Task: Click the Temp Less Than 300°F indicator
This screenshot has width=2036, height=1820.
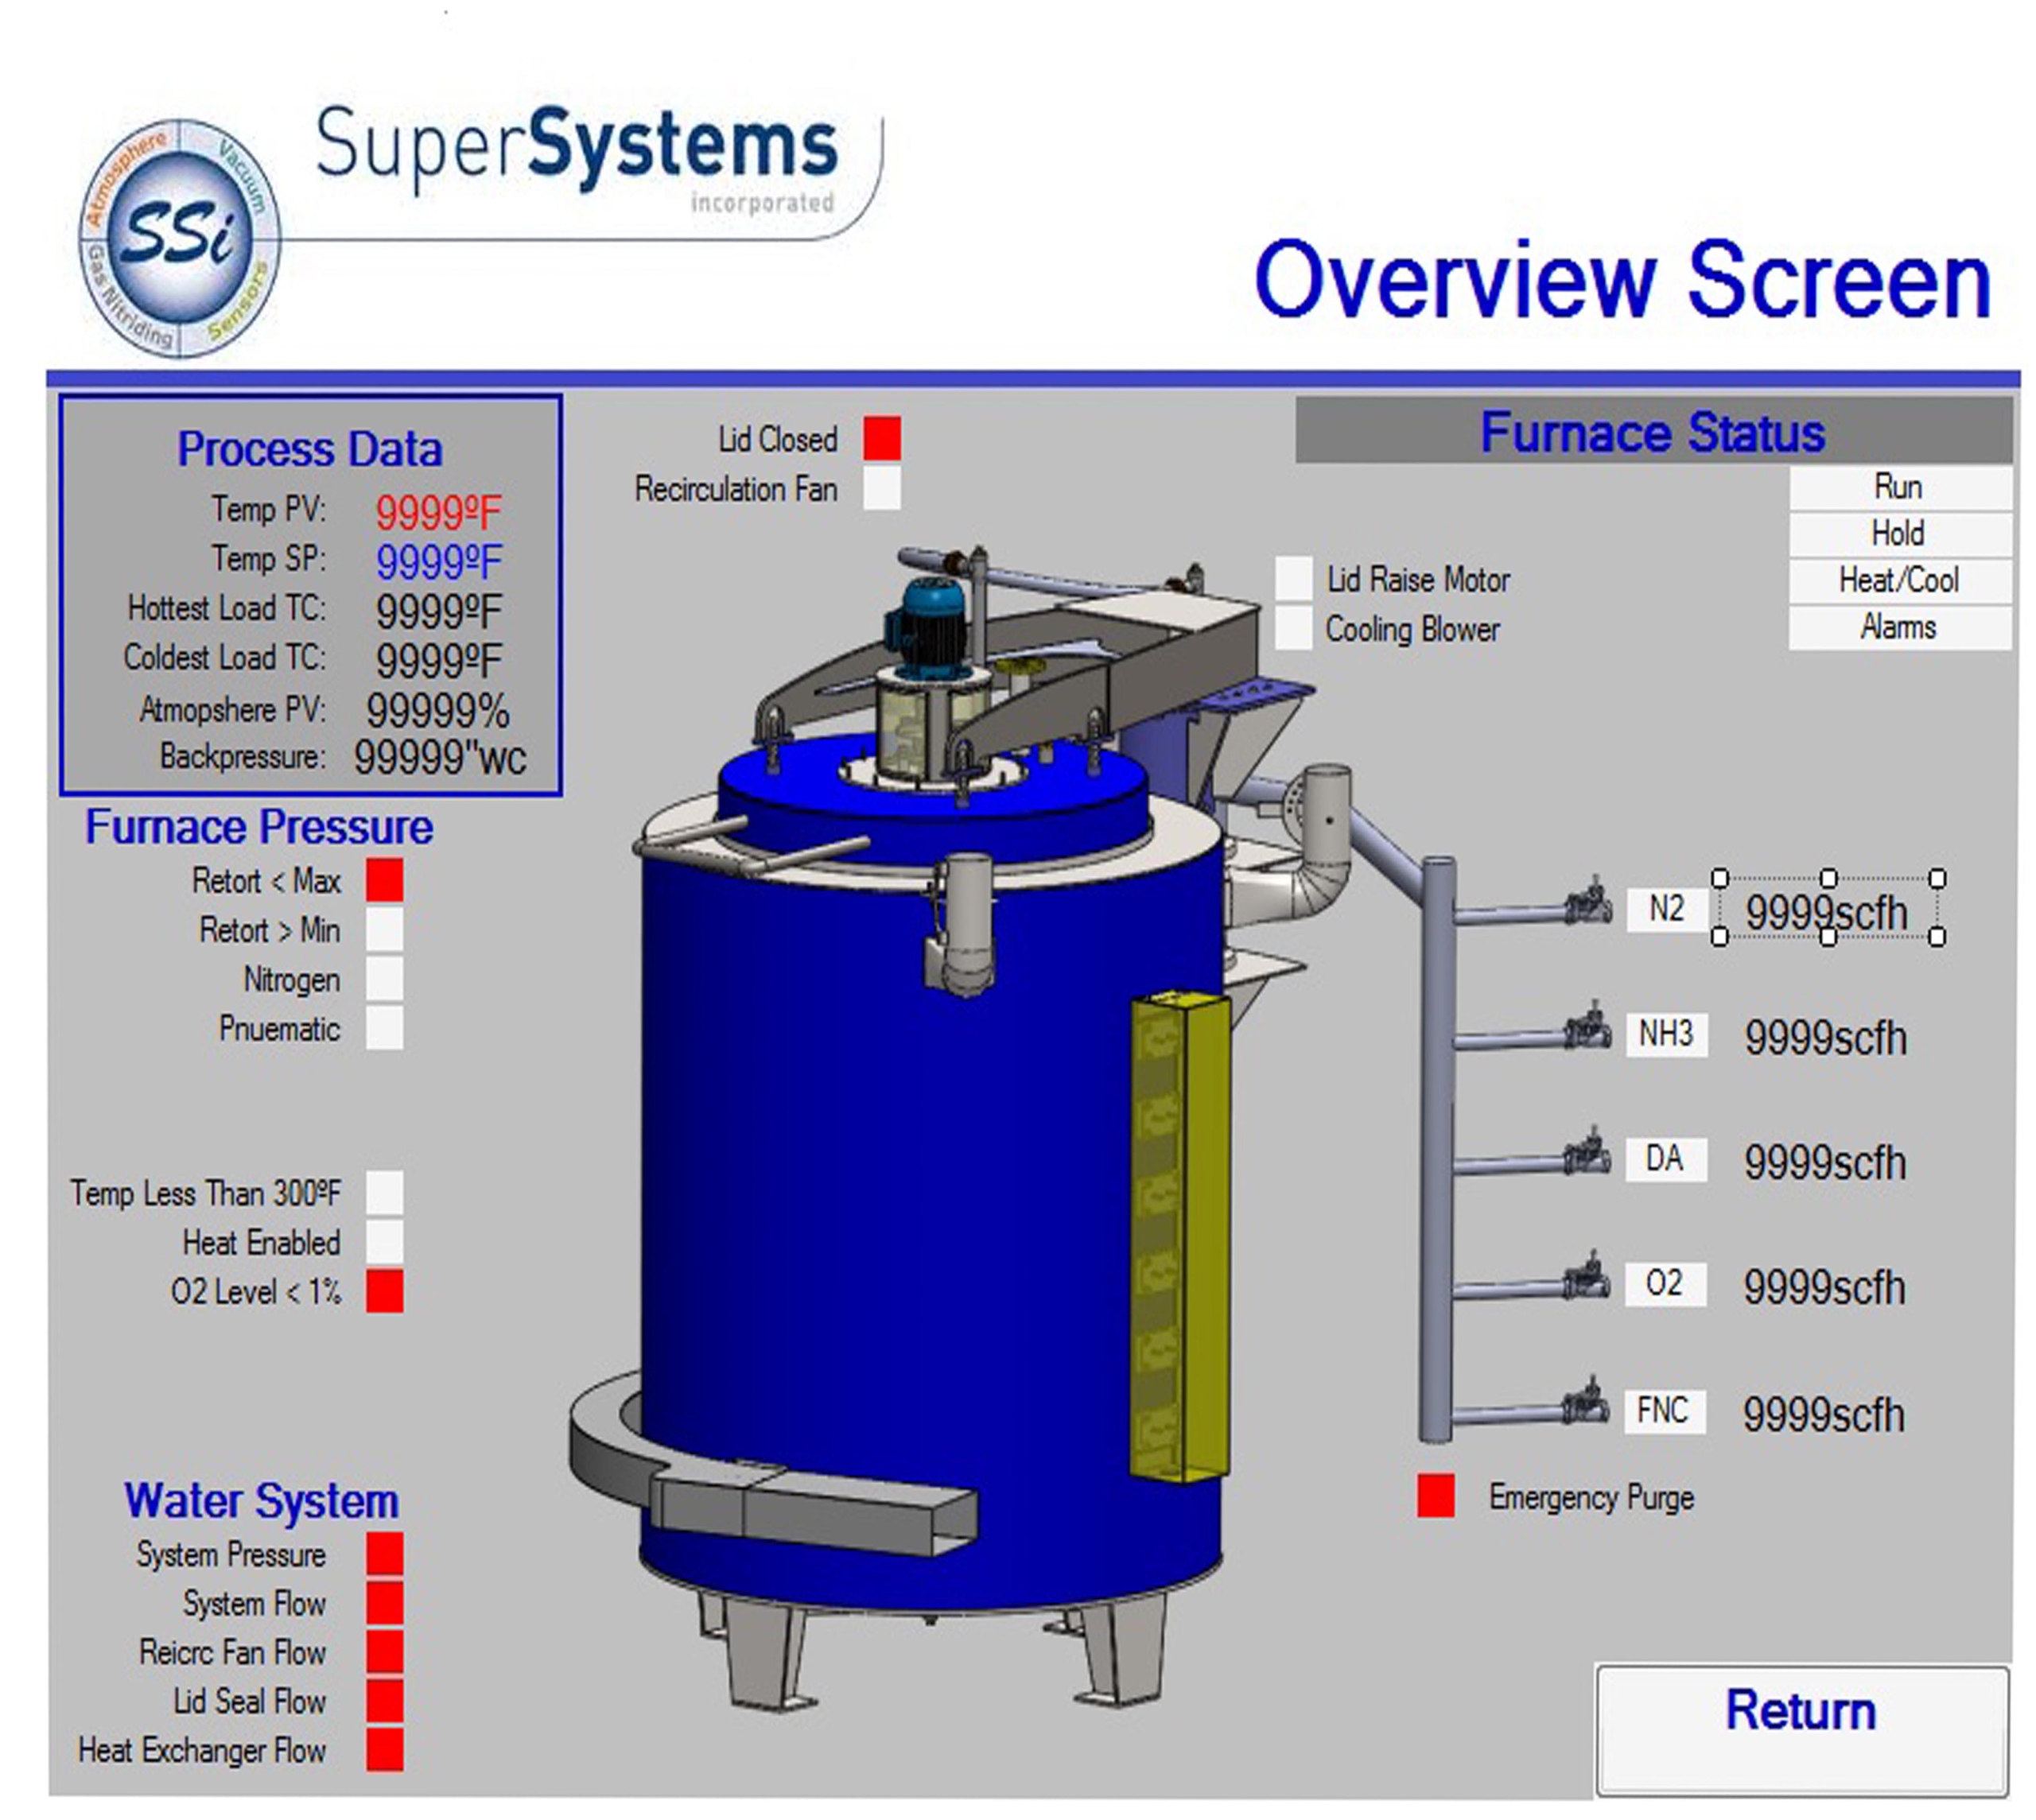Action: [384, 1192]
